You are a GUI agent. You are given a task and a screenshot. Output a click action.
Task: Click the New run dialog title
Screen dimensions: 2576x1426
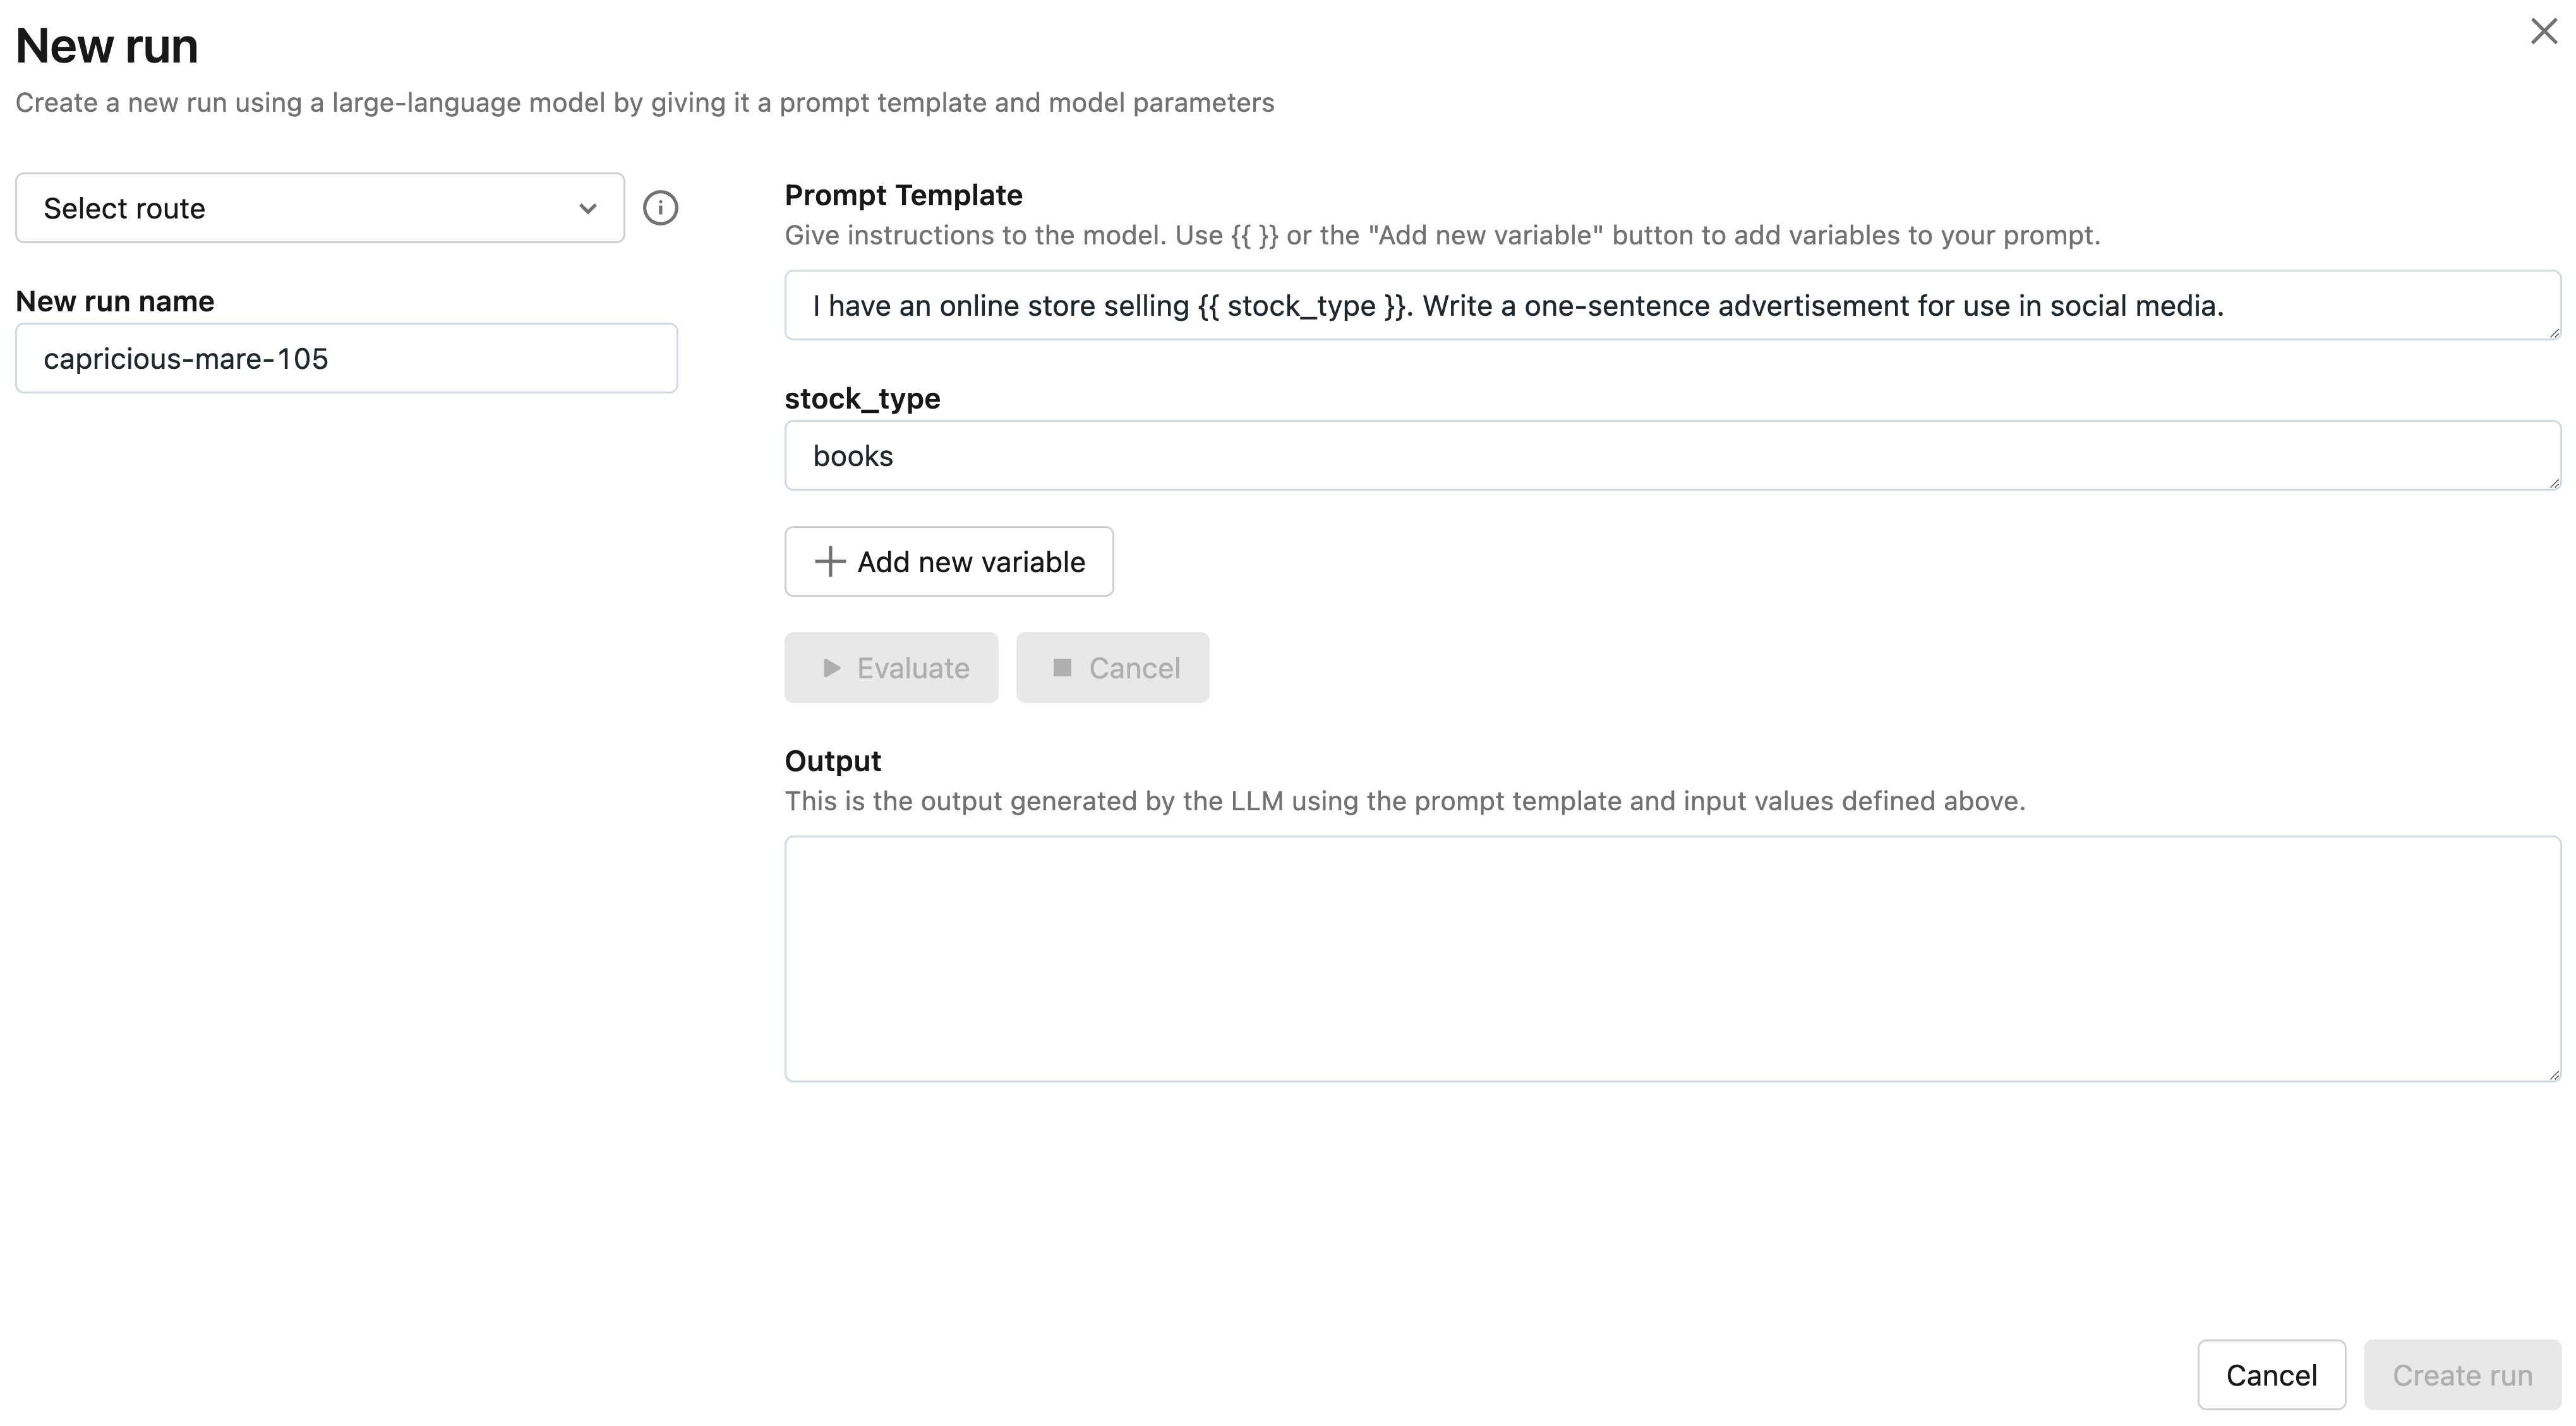click(107, 46)
